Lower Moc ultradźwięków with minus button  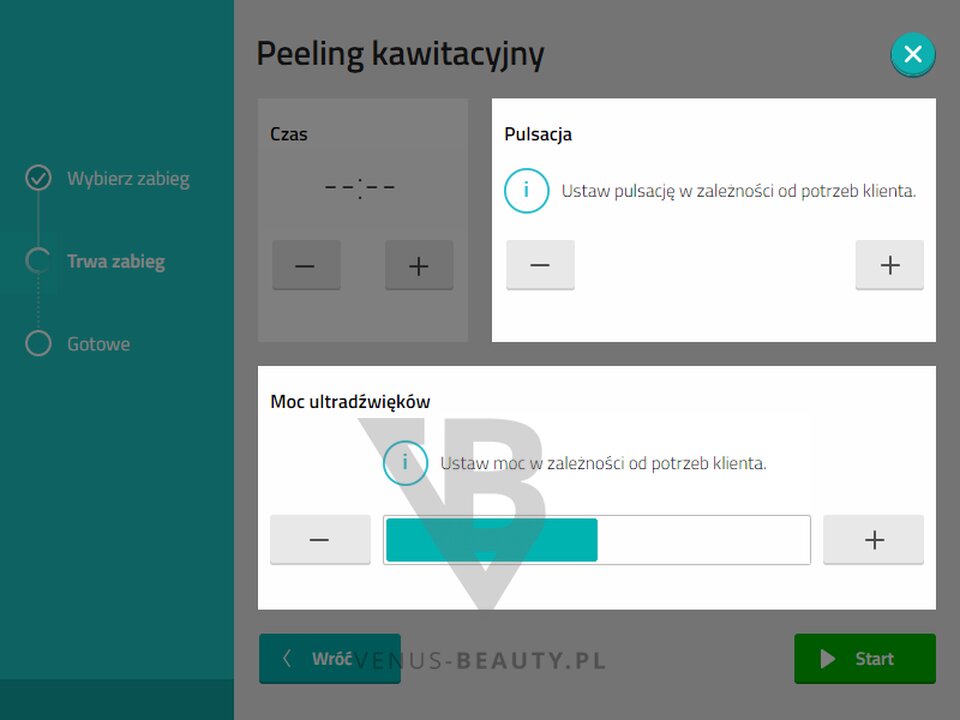320,539
